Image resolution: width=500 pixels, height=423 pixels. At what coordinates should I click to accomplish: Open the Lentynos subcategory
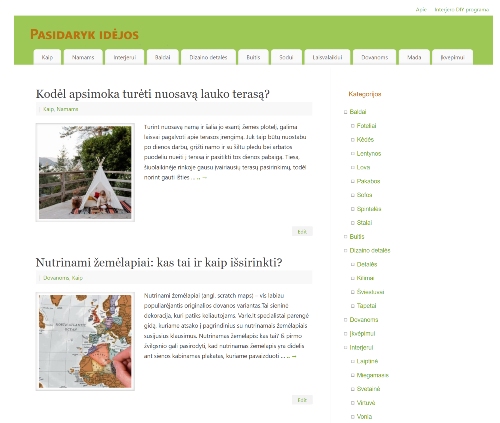(369, 153)
